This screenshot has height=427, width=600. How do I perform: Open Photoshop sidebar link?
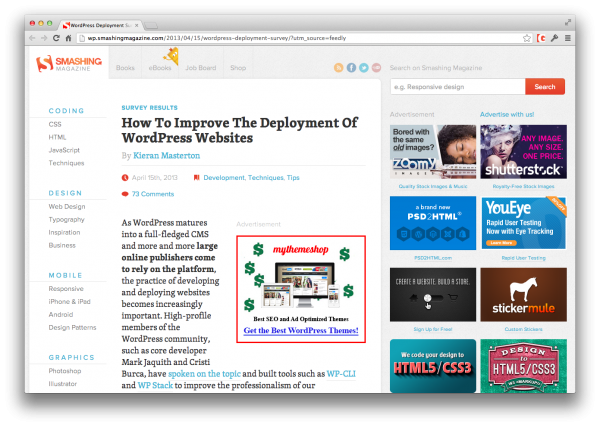[65, 371]
